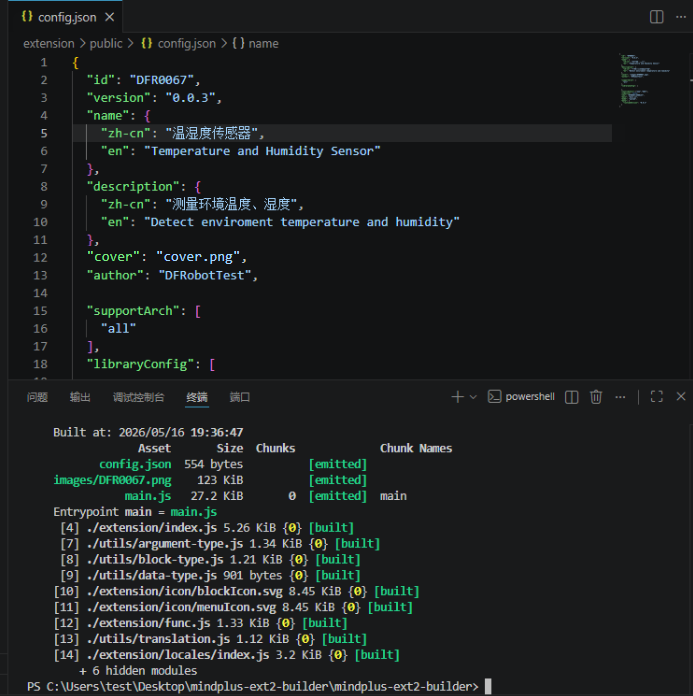Click the "cover.png" value
693x696 pixels.
(198, 257)
